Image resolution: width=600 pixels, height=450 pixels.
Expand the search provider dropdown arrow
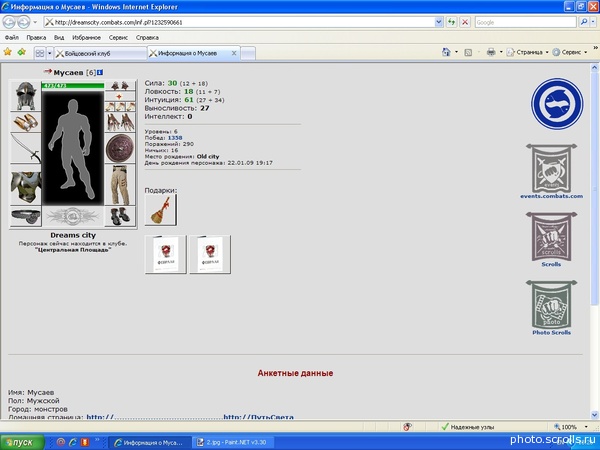(x=593, y=22)
